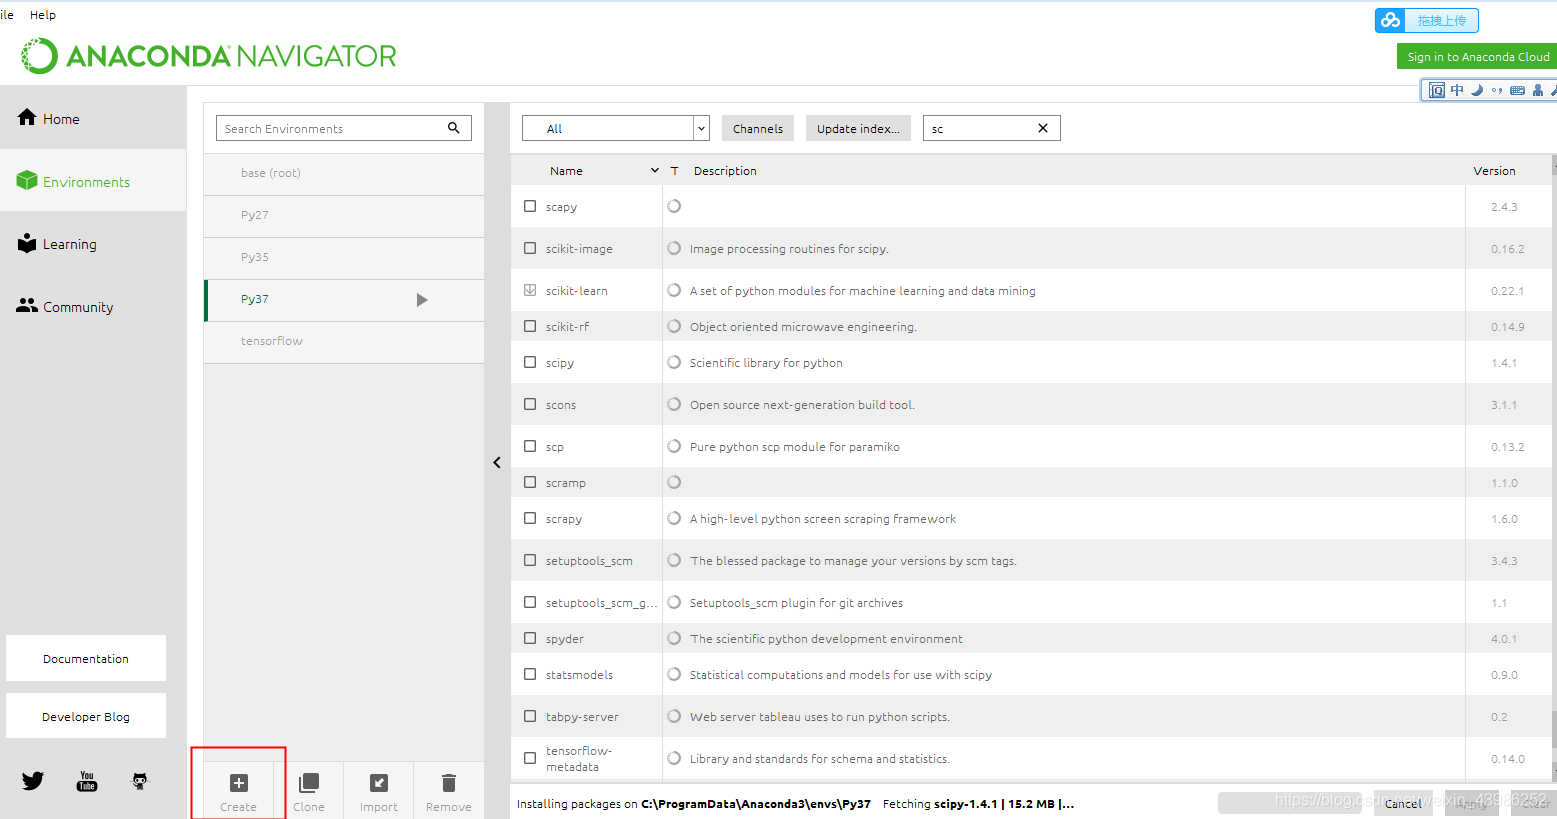Image resolution: width=1557 pixels, height=819 pixels.
Task: Select the Py35 environment
Action: (x=344, y=257)
